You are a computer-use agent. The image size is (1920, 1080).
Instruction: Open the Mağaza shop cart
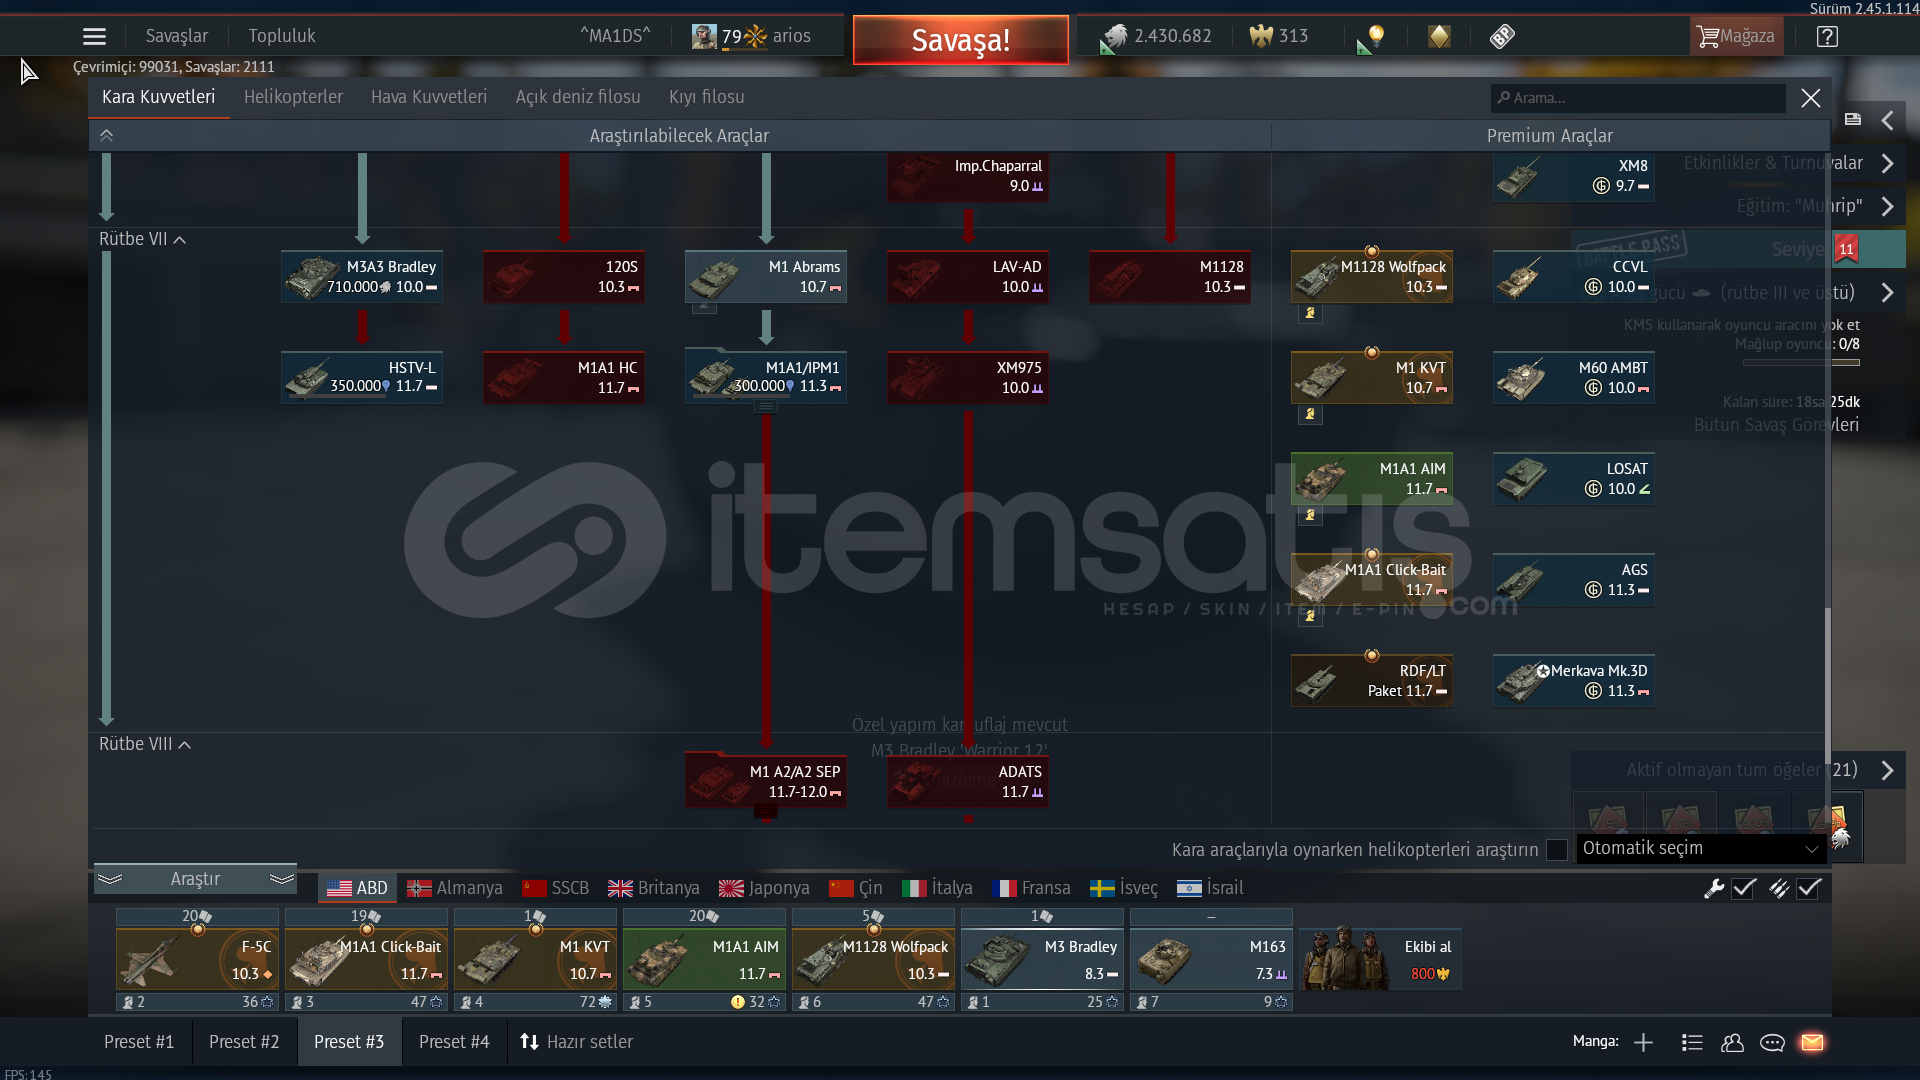click(1735, 37)
